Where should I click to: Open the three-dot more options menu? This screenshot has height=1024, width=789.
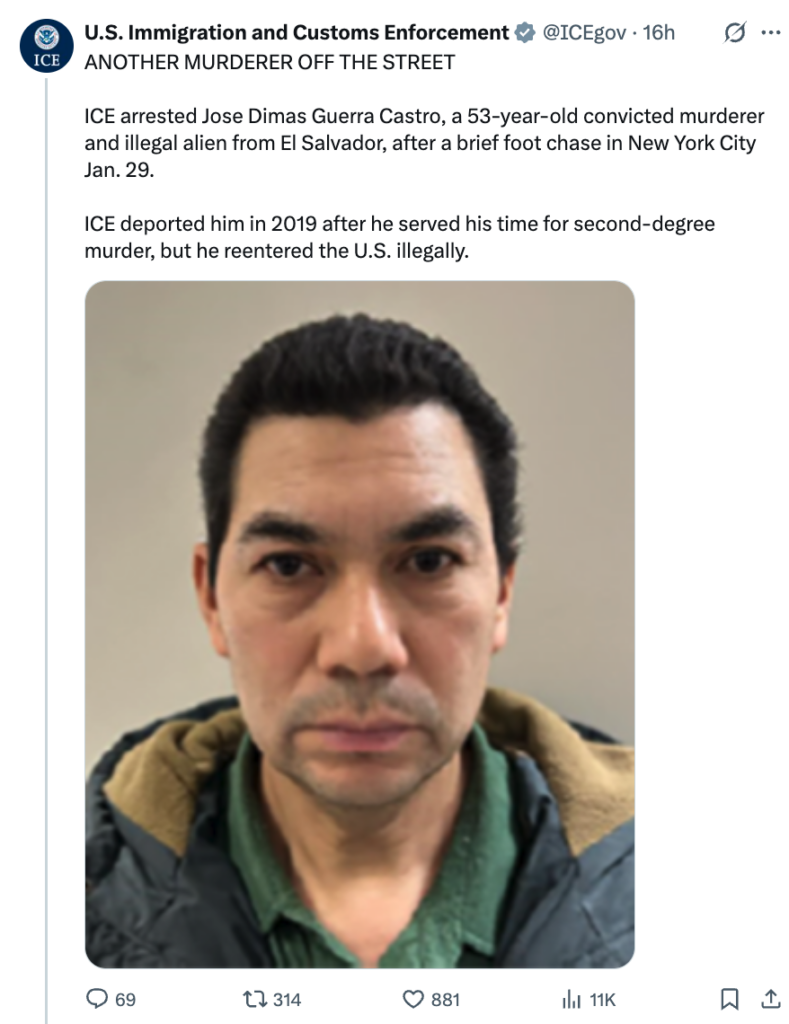771,32
